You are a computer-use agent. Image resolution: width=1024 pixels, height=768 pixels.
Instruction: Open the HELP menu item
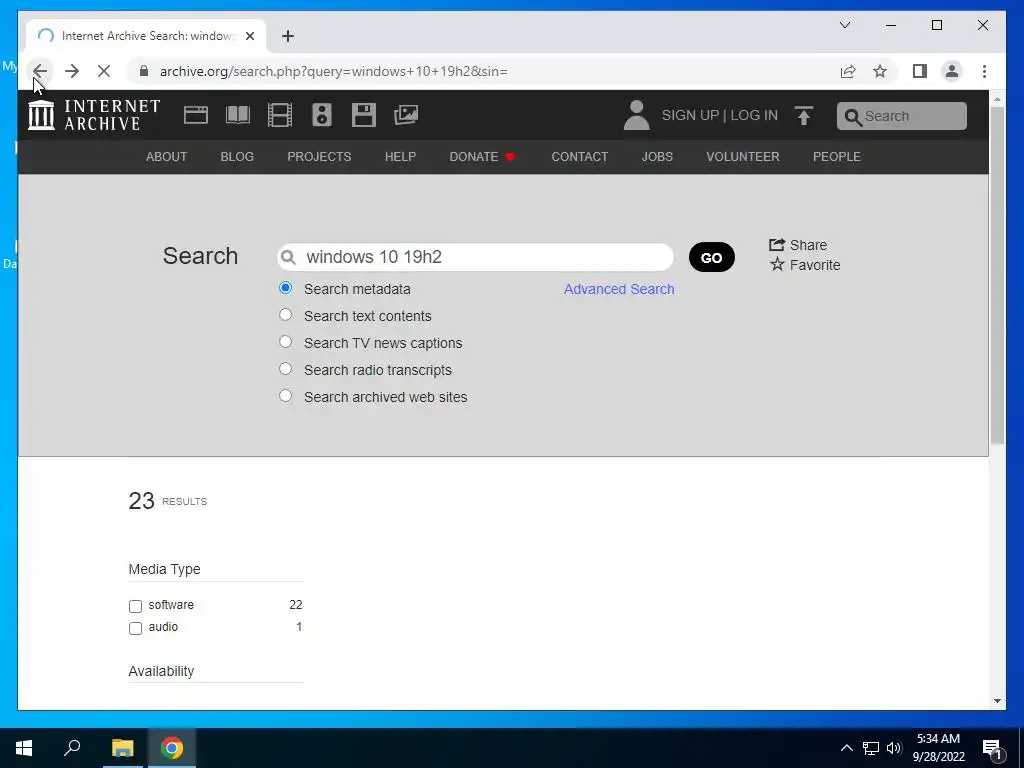click(400, 157)
